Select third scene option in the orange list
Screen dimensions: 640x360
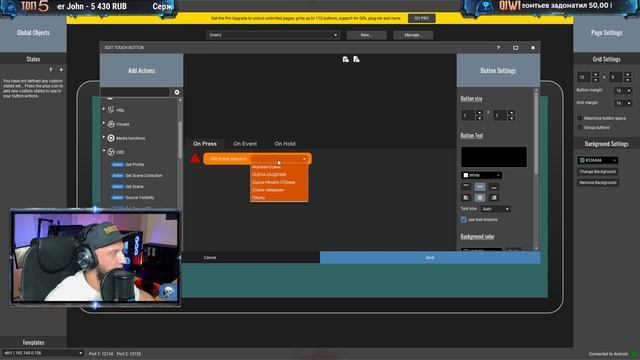[279, 182]
